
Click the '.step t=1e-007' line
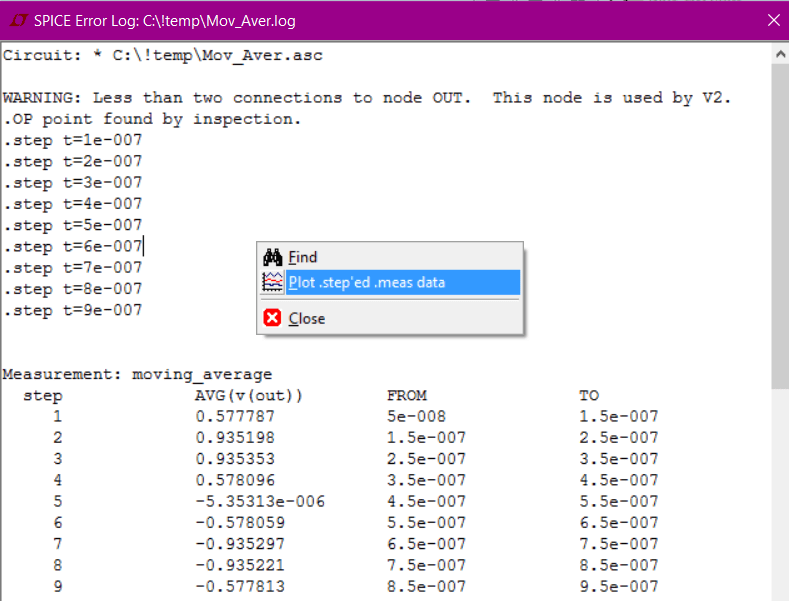[x=73, y=140]
